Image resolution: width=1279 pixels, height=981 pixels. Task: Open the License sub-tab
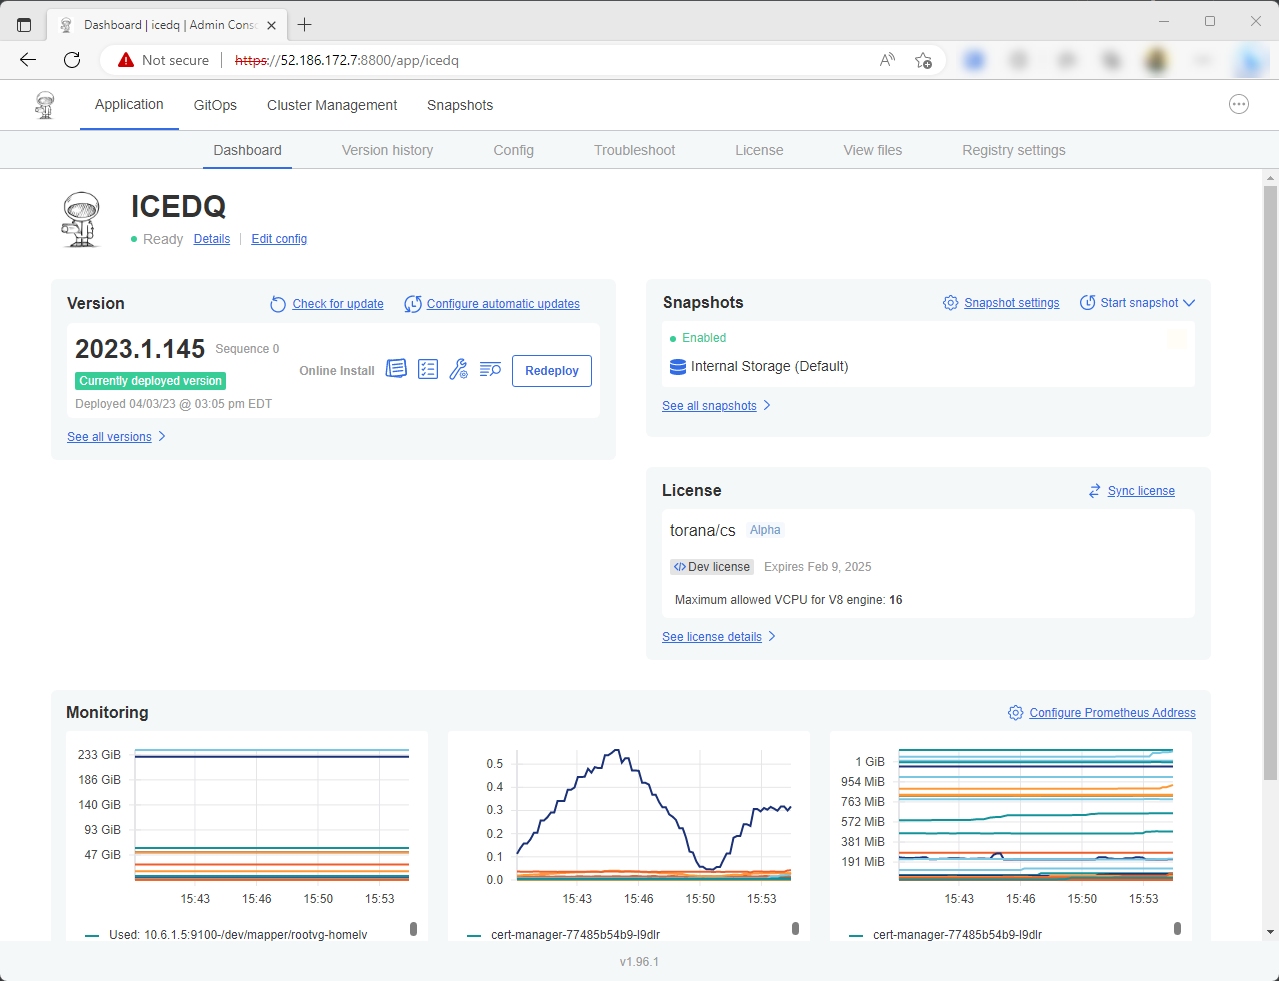click(x=759, y=150)
